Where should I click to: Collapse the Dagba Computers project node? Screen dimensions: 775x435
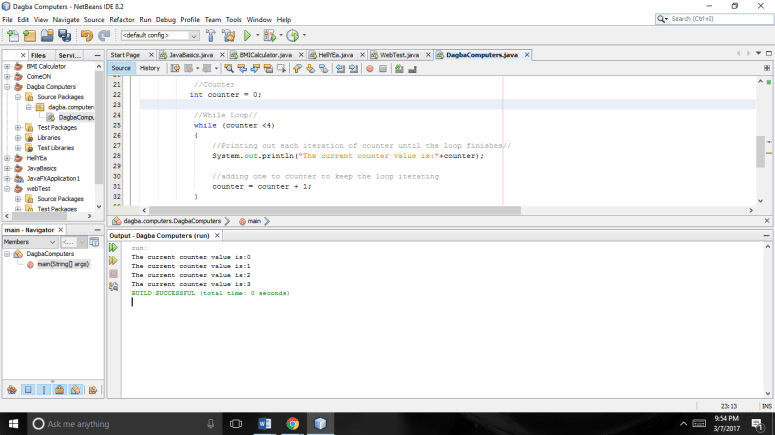[7, 87]
